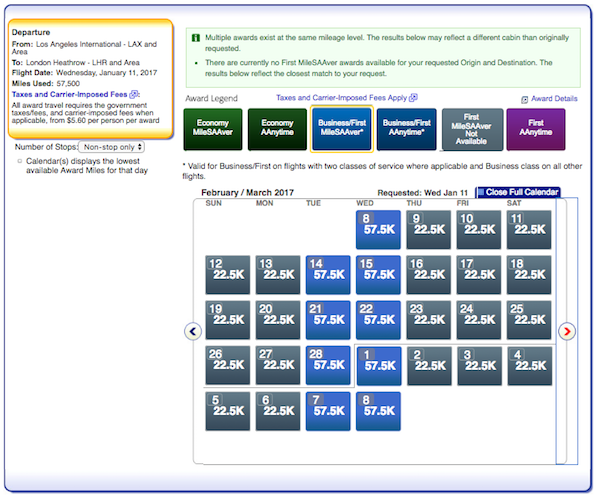Viewport: 600px width, 501px height.
Task: Choose February 14 at 57.5K
Action: 328,275
